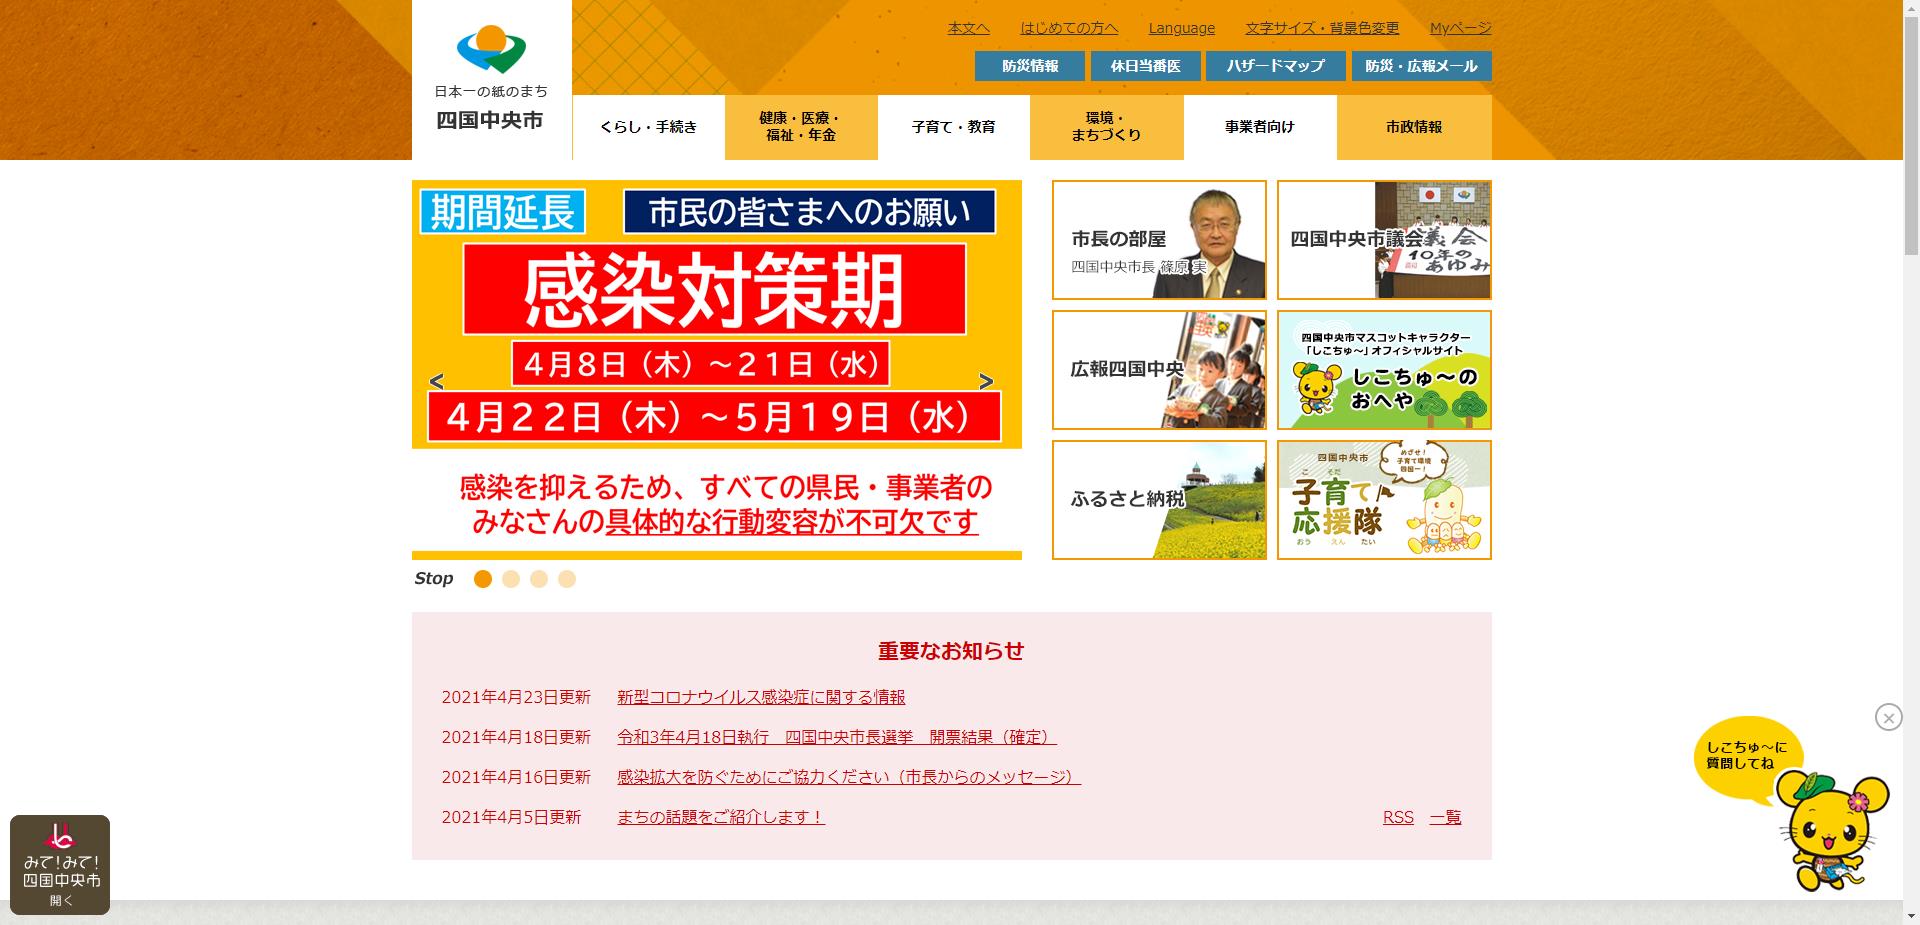Select the first carousel slide dot

tap(483, 579)
